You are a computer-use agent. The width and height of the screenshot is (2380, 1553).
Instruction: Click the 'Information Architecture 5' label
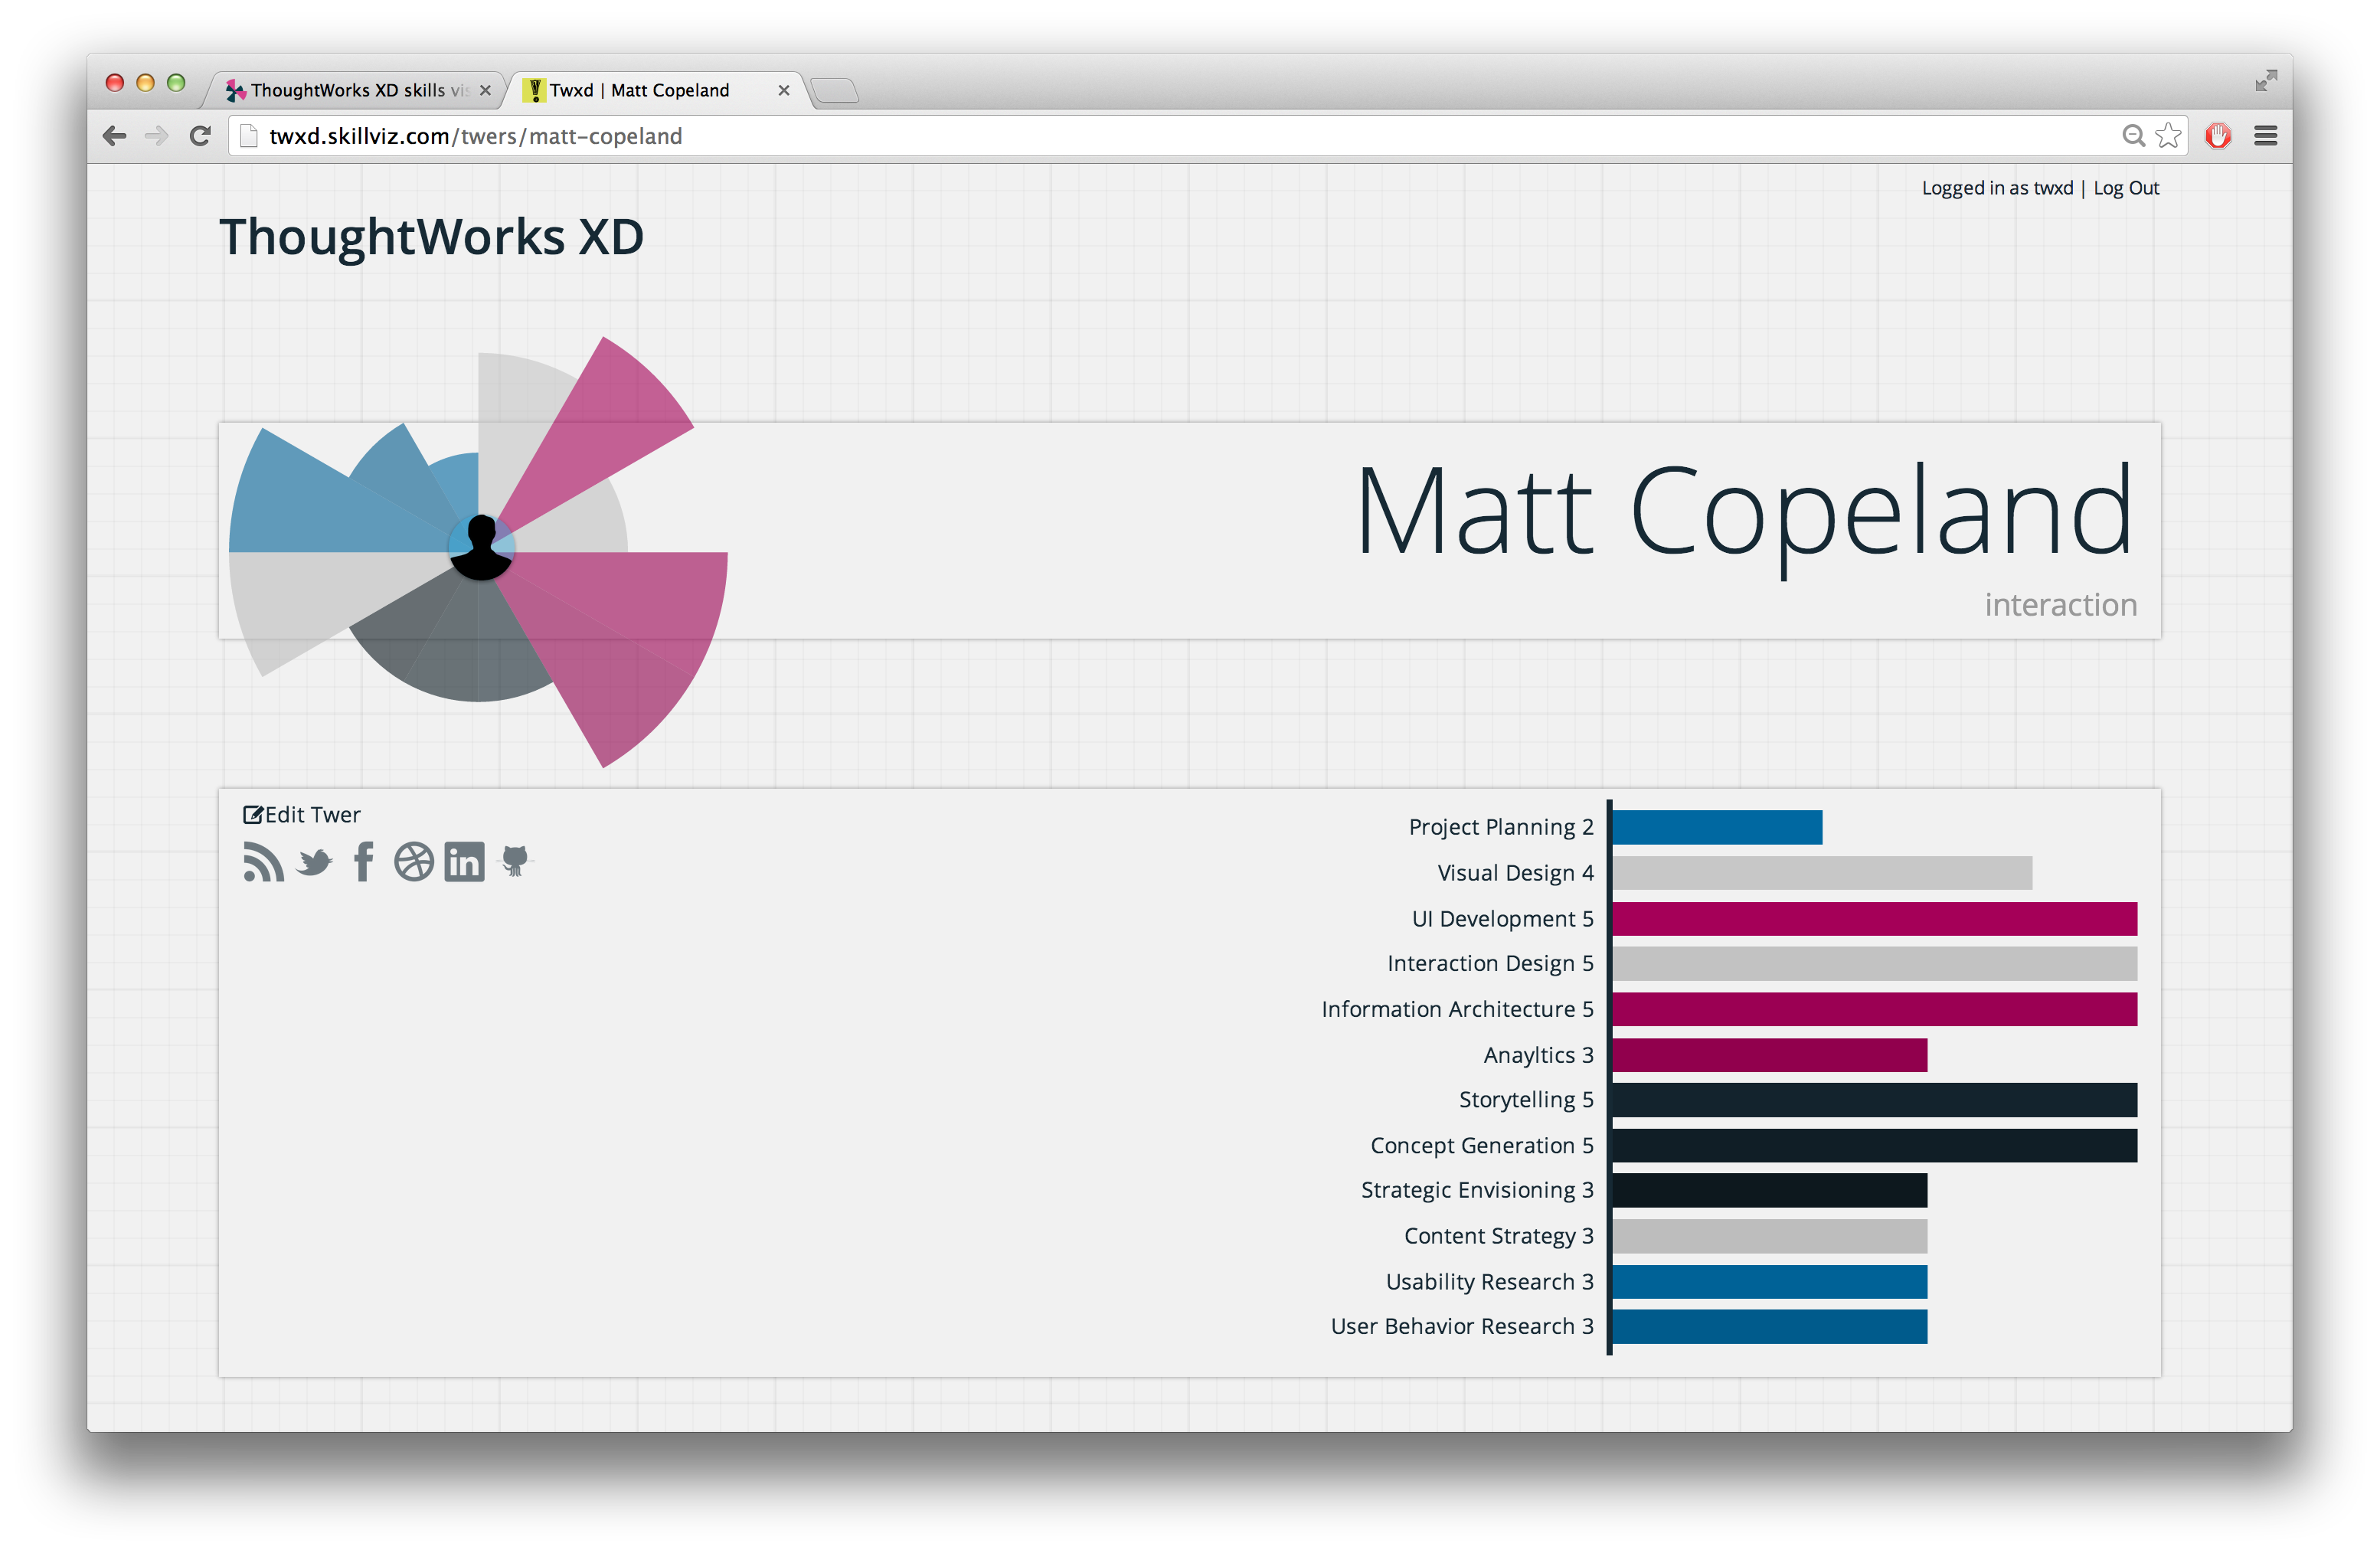tap(1457, 1009)
